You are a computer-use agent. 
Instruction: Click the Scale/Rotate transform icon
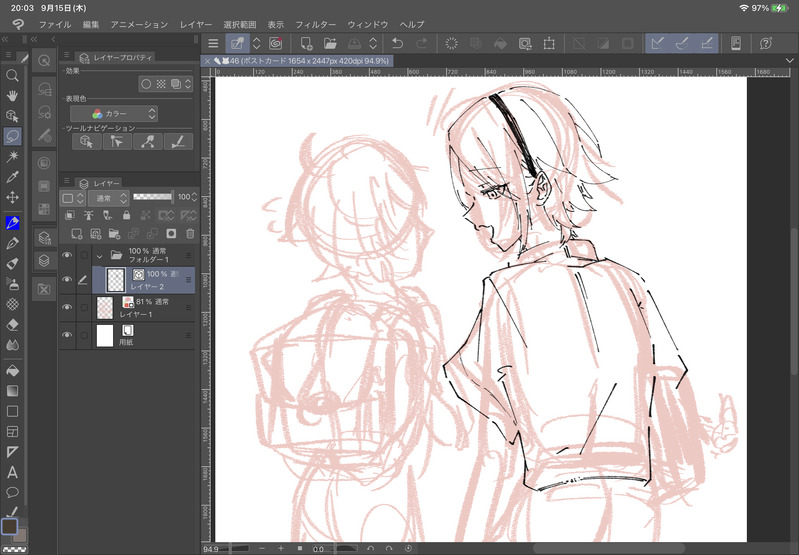pos(549,43)
